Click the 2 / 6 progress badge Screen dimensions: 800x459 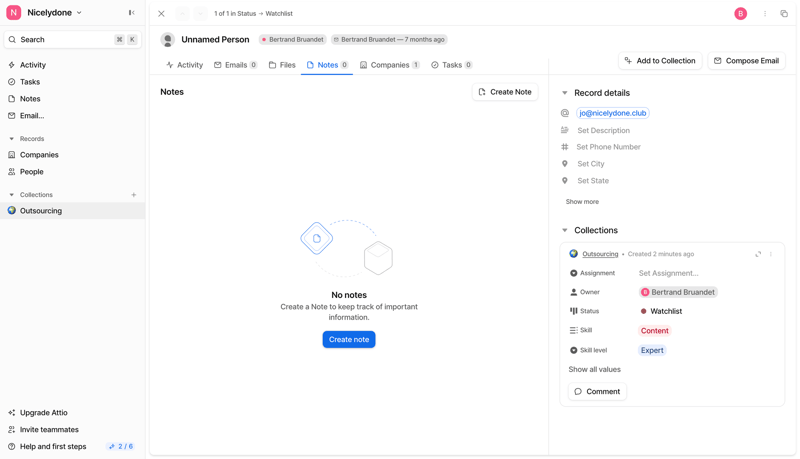[x=121, y=446]
